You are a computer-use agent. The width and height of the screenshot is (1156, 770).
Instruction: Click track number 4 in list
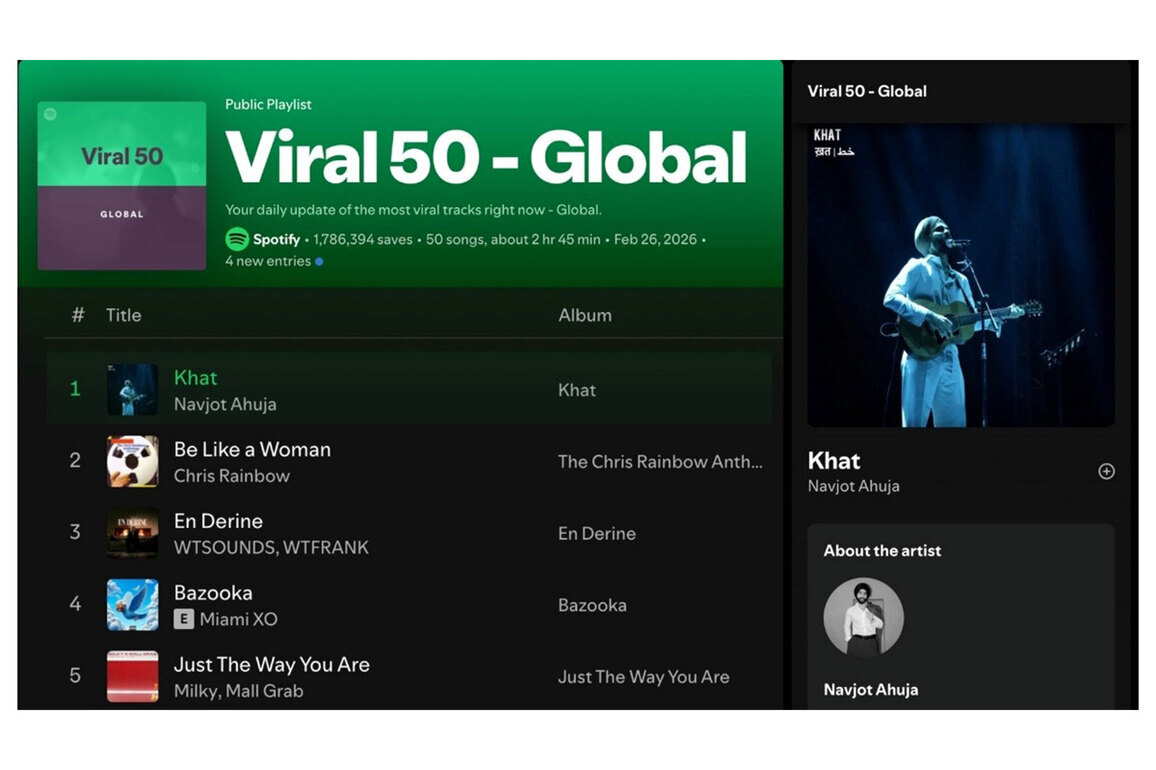pos(75,603)
